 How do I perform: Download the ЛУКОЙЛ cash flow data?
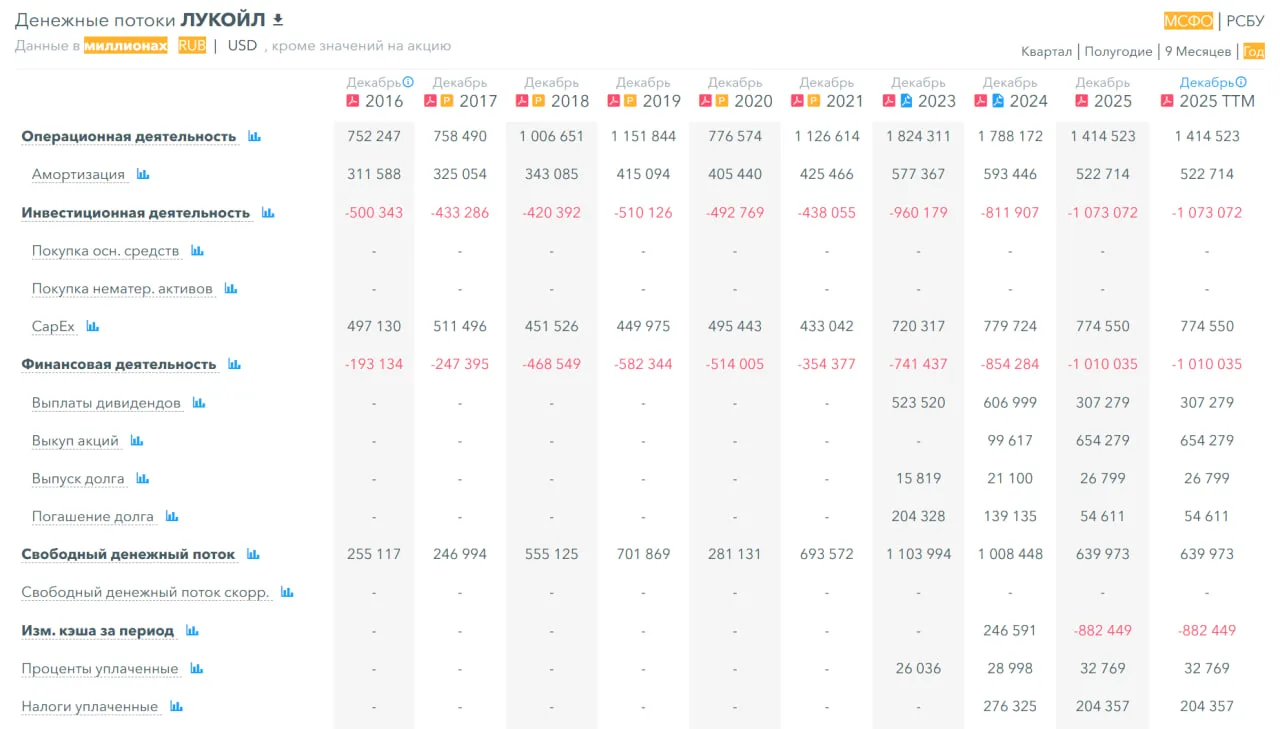pyautogui.click(x=278, y=20)
